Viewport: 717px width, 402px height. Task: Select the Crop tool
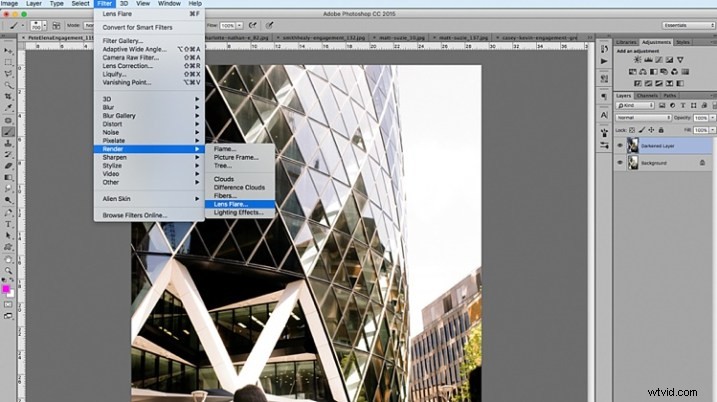tap(8, 96)
